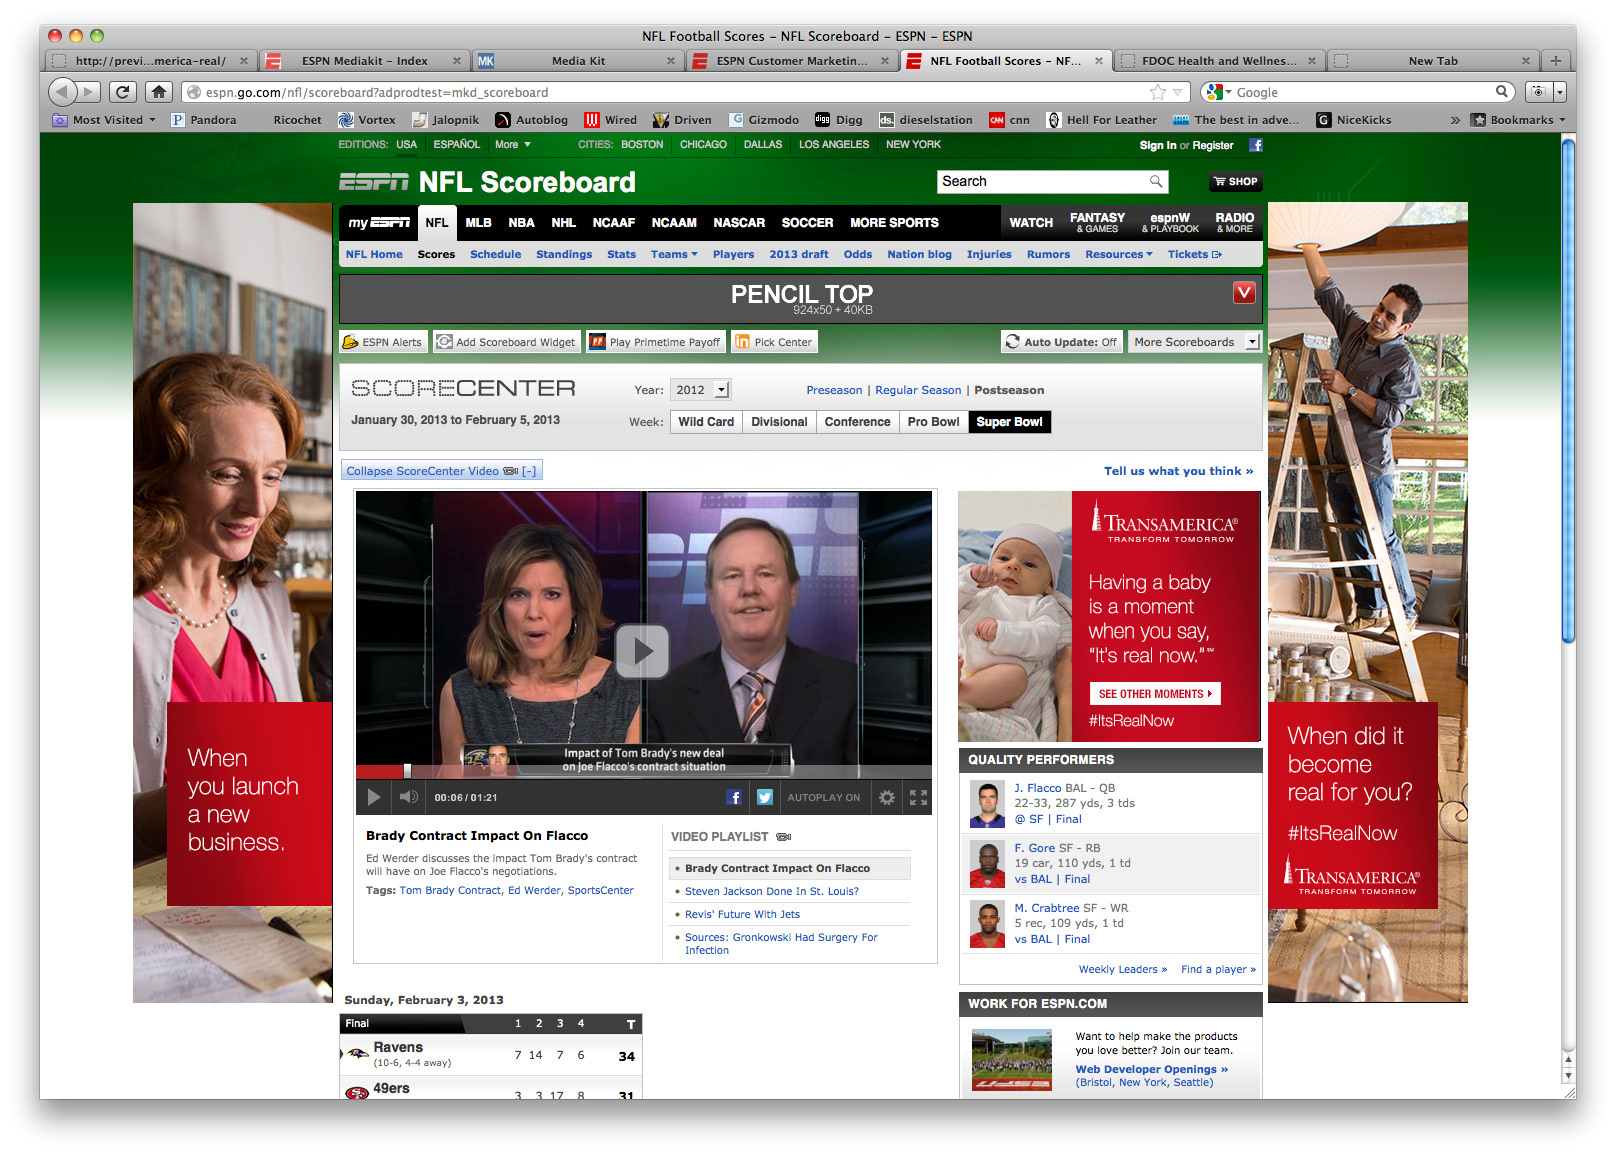This screenshot has height=1154, width=1616.
Task: Open new tab with plus button
Action: (x=1555, y=60)
